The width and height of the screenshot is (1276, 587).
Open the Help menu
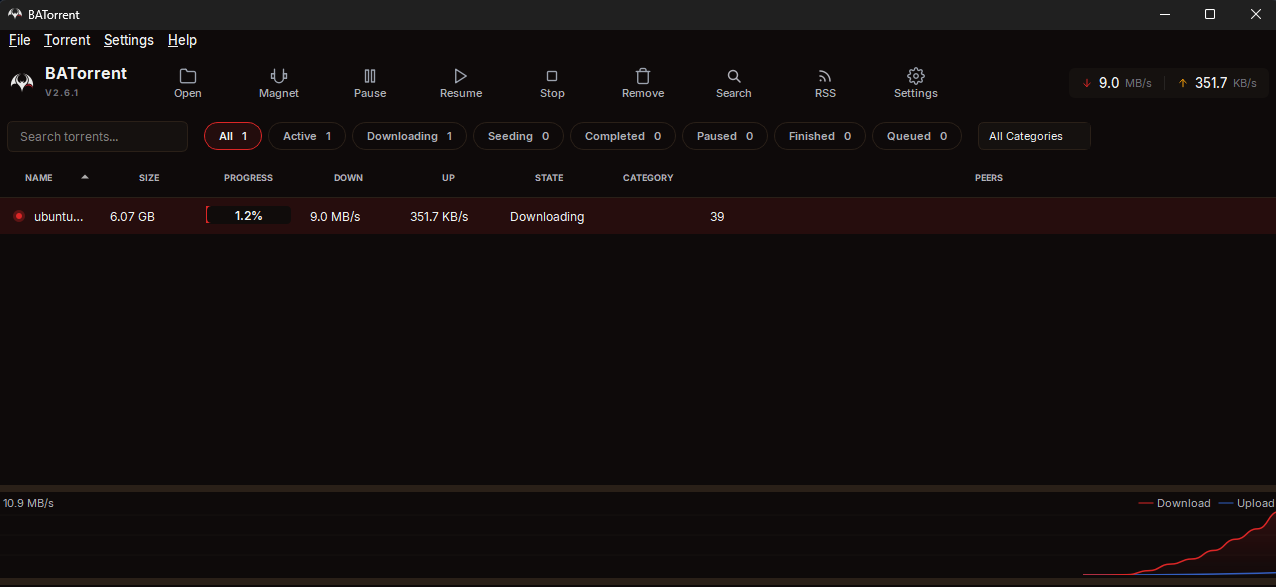click(182, 40)
